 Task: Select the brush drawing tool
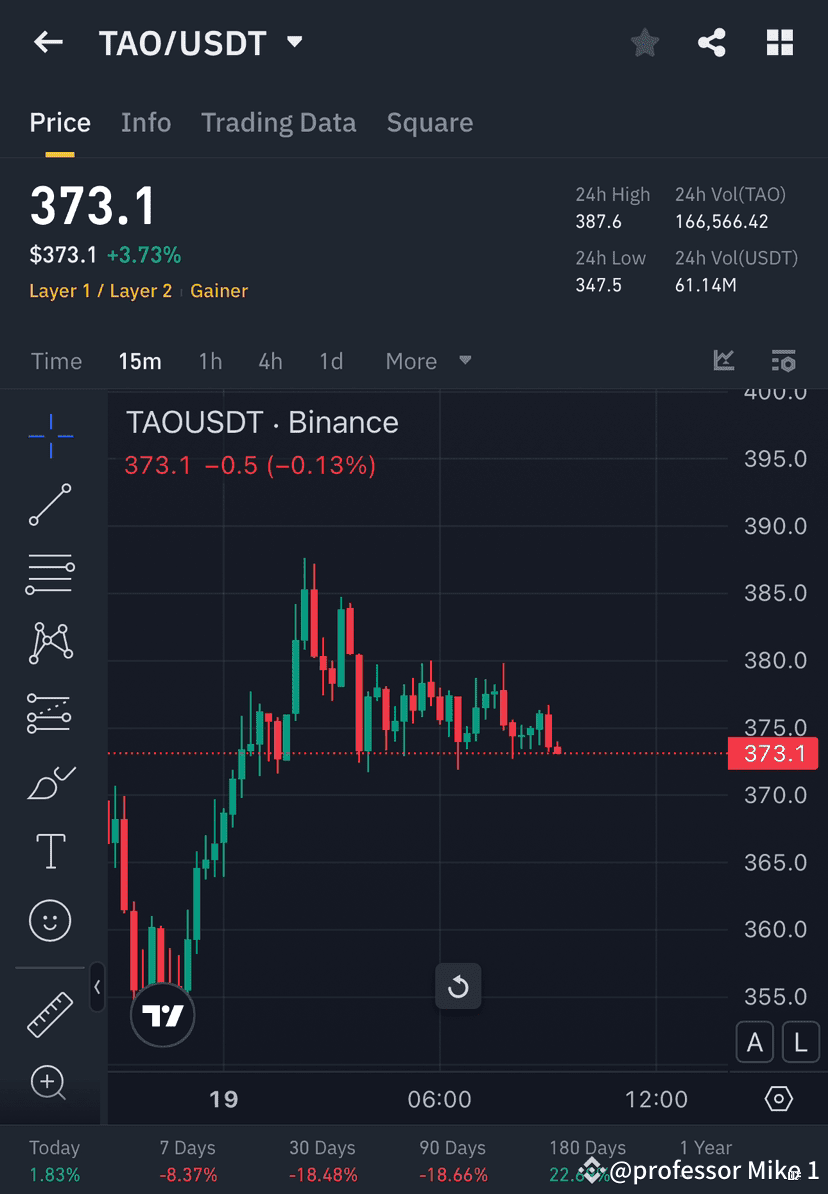50,782
